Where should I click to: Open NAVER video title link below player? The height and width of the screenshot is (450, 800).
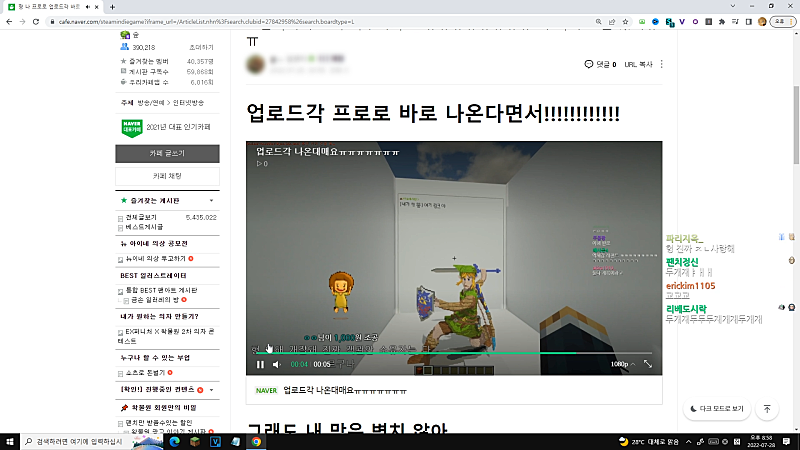pyautogui.click(x=345, y=390)
